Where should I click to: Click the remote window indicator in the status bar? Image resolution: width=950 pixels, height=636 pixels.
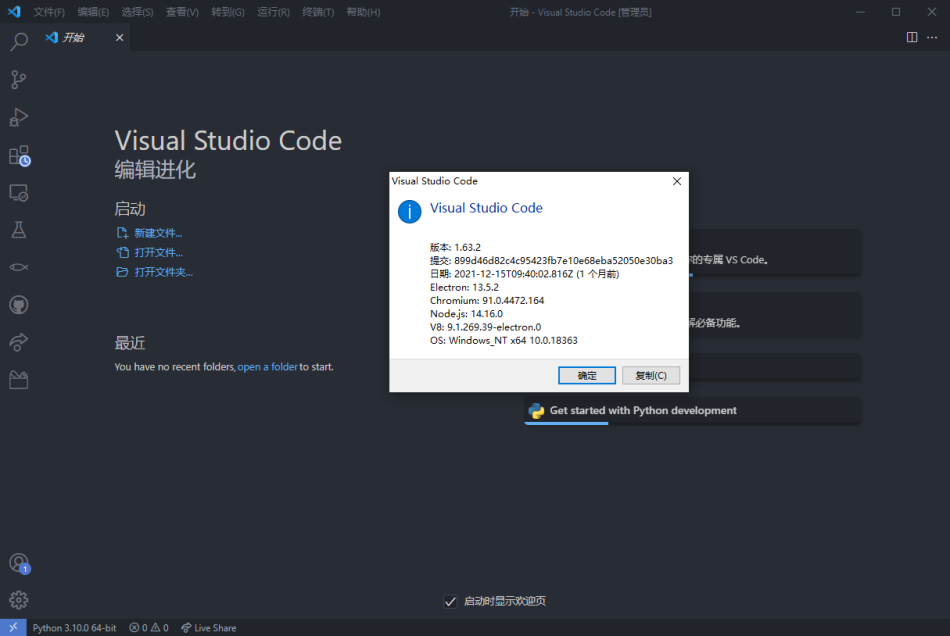click(13, 628)
